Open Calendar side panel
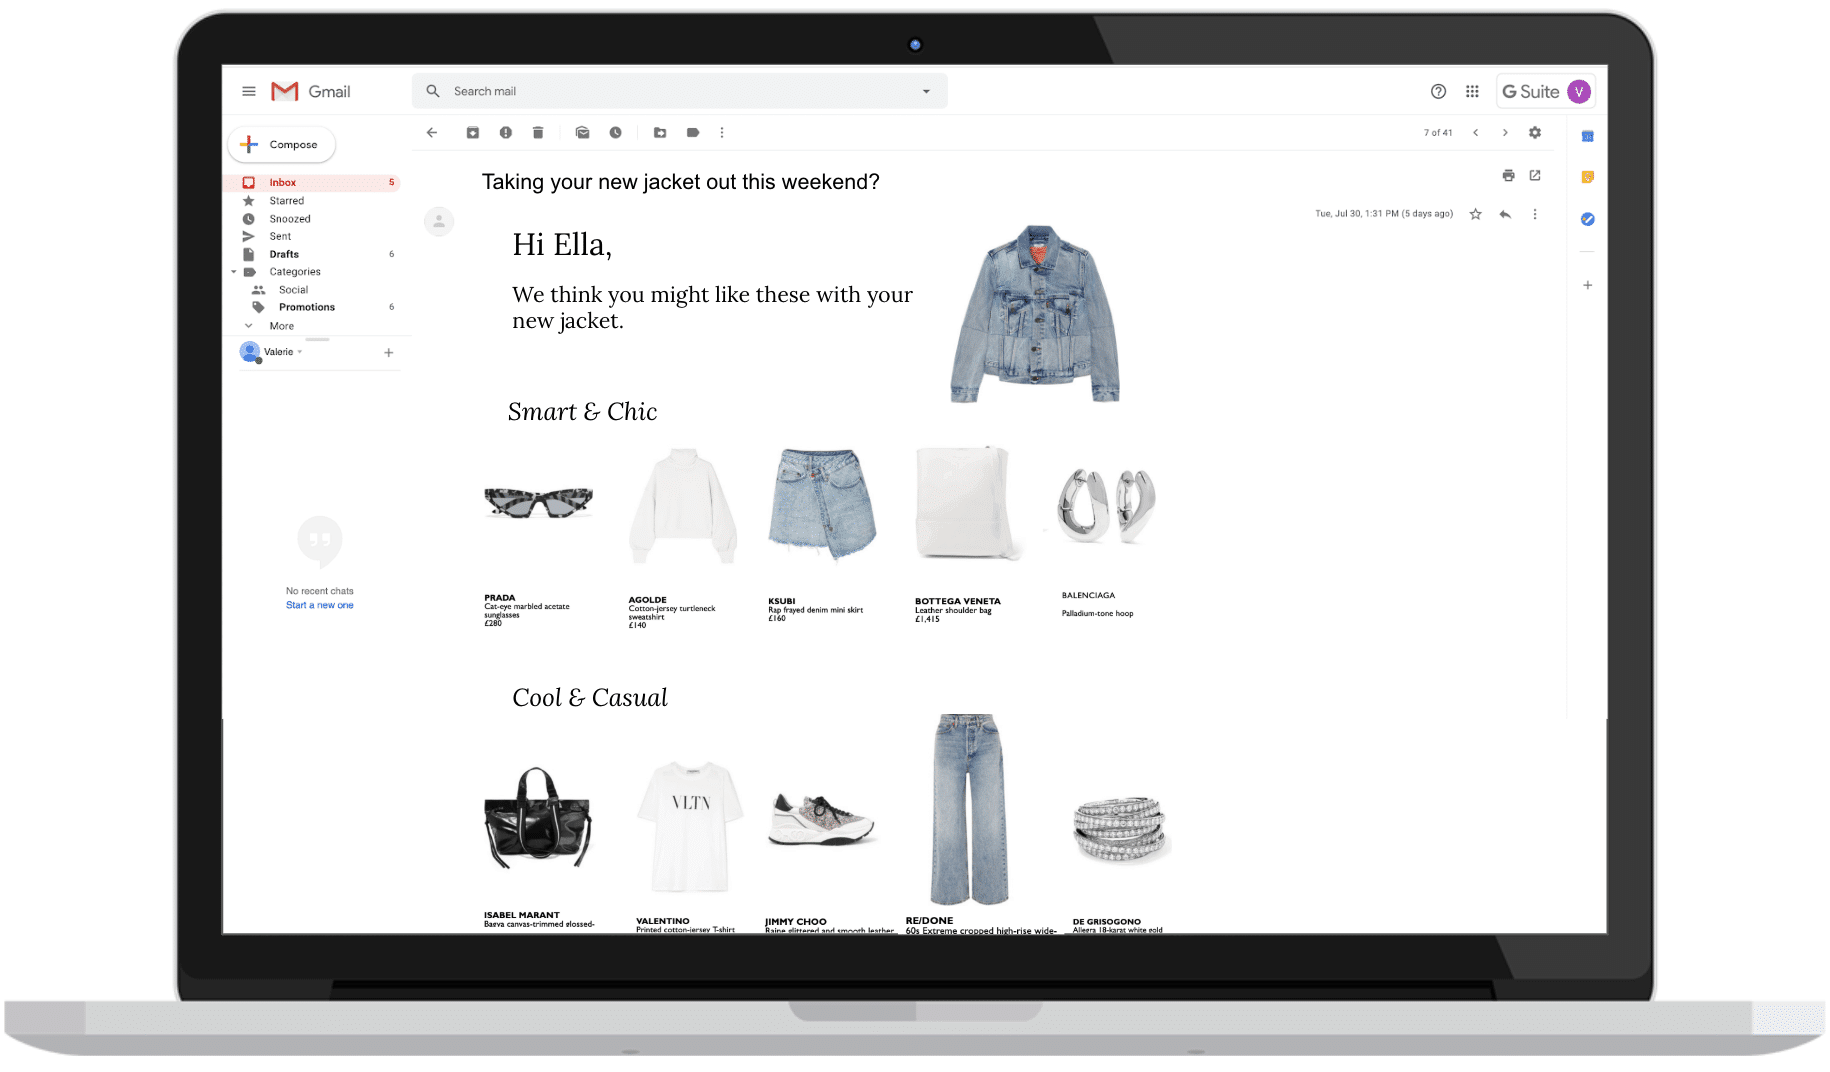Viewport: 1830px width, 1072px height. (x=1587, y=136)
